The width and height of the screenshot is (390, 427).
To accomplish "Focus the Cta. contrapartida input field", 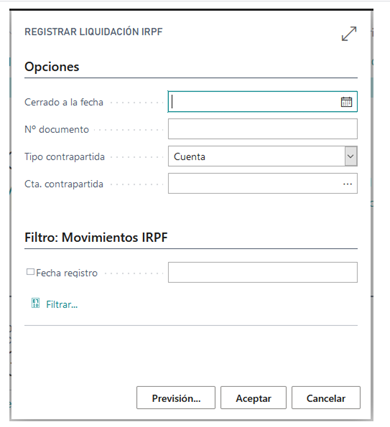I will click(x=263, y=183).
